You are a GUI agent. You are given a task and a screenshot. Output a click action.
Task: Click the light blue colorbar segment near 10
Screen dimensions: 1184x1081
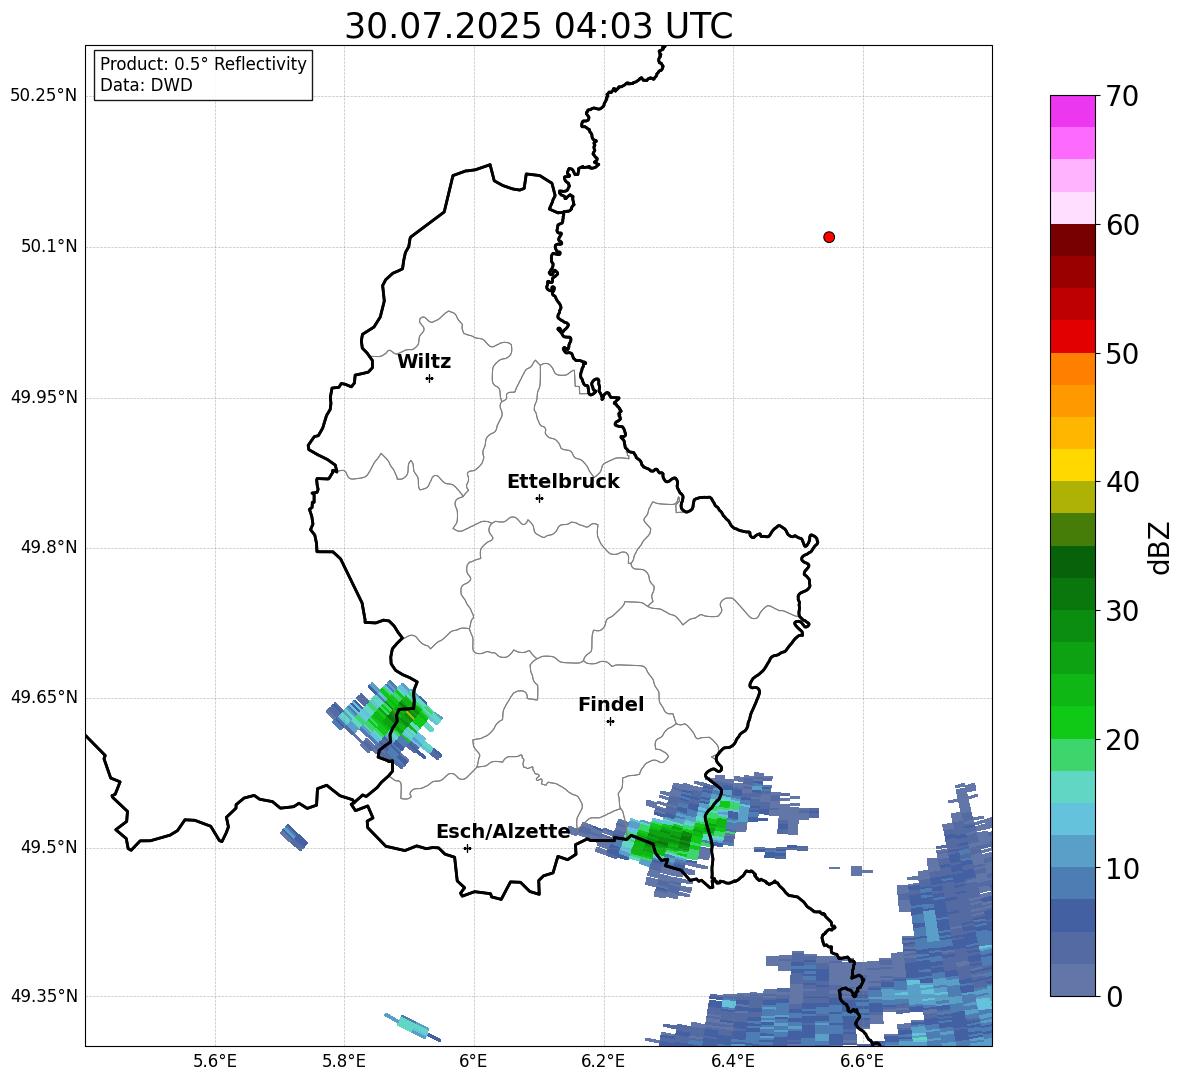coord(1072,852)
